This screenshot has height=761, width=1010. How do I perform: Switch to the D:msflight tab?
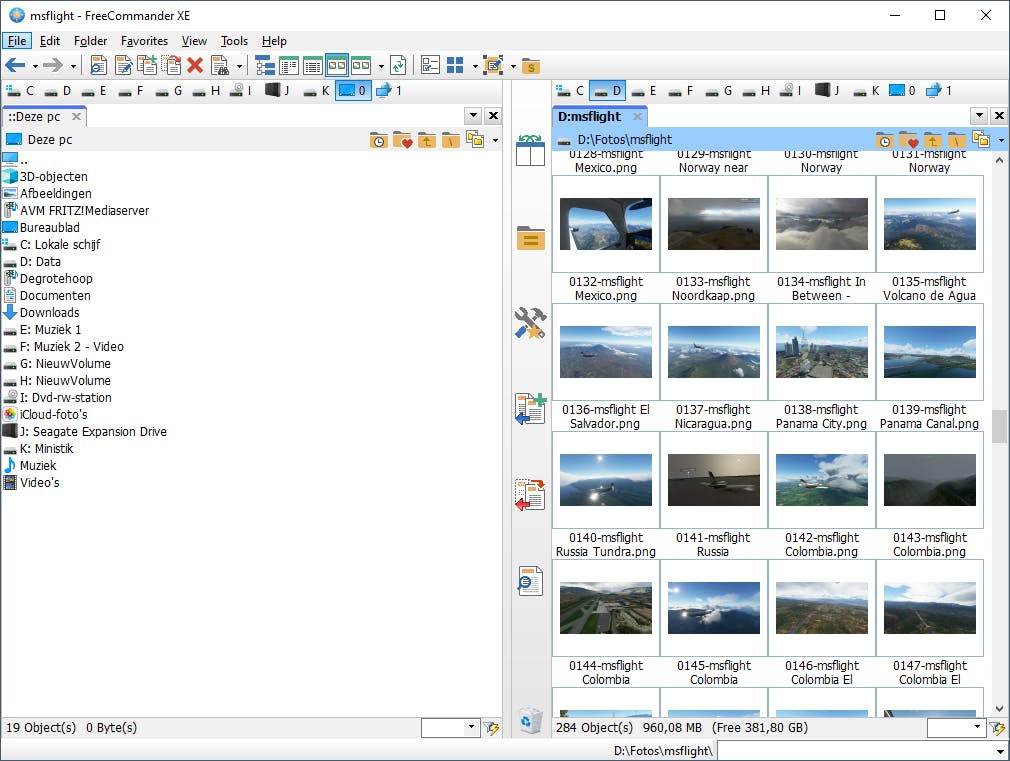tap(590, 117)
